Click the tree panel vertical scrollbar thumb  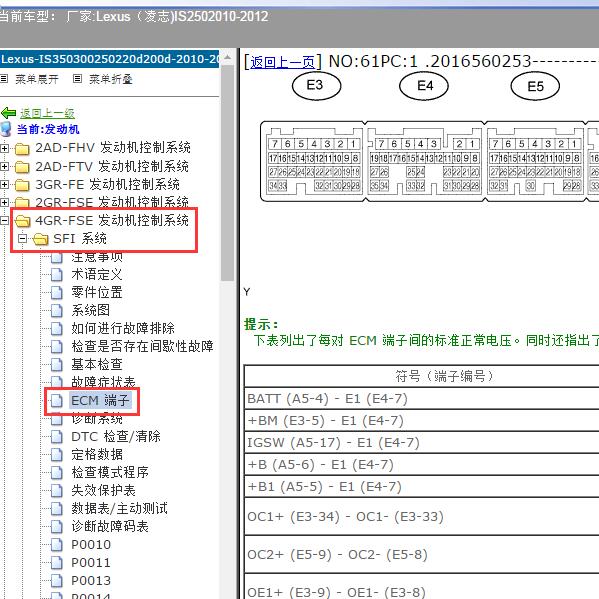[228, 174]
